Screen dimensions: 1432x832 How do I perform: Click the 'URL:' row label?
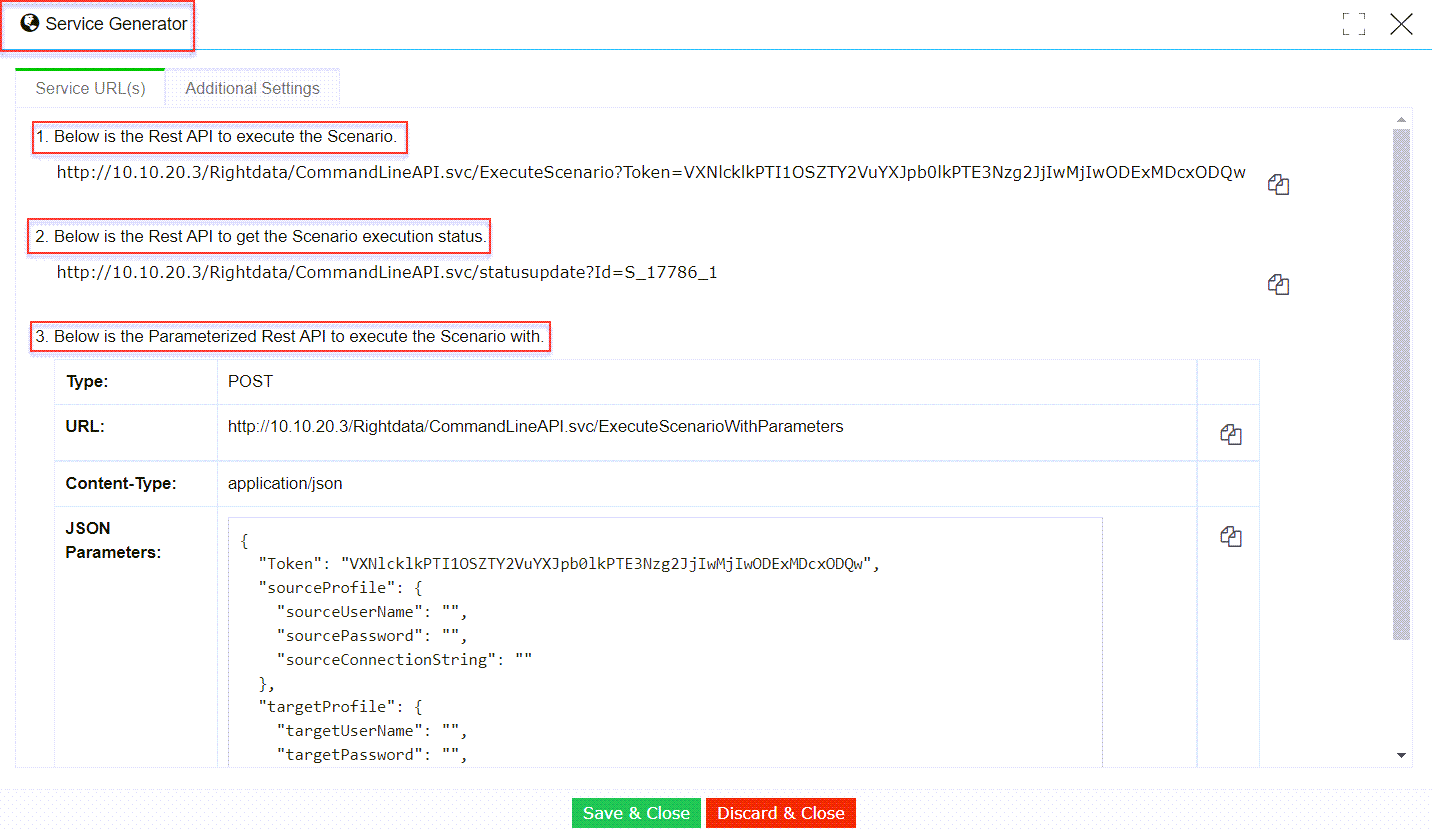[85, 426]
